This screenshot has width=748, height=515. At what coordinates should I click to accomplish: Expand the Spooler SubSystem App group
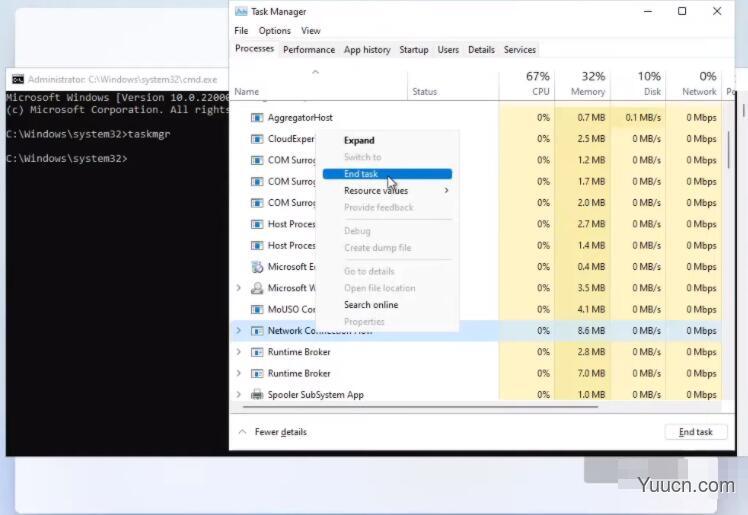(239, 394)
